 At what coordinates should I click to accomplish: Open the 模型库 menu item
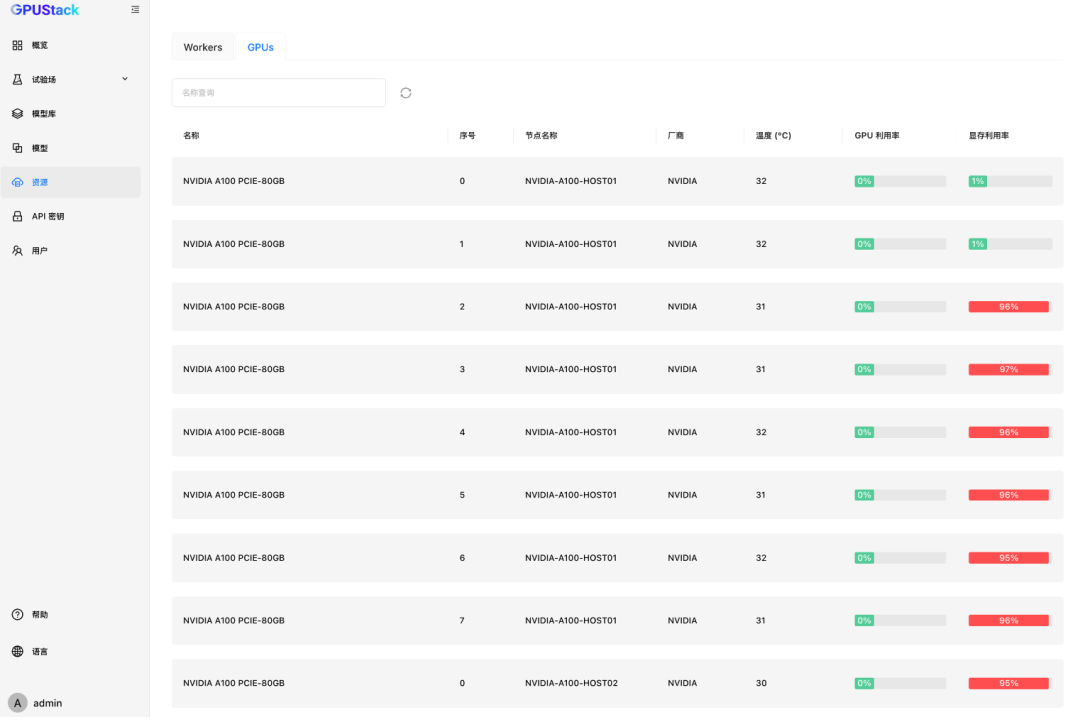coord(70,114)
